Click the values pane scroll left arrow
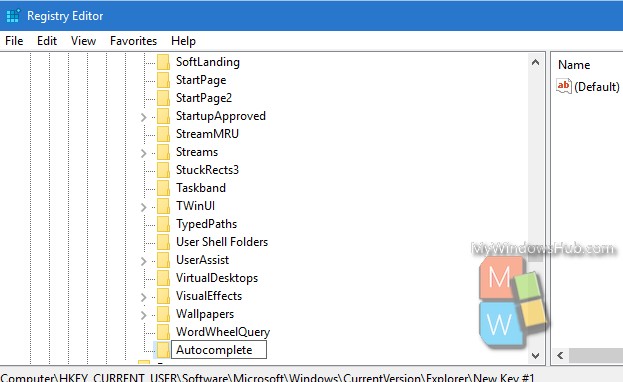The width and height of the screenshot is (623, 382). [560, 355]
